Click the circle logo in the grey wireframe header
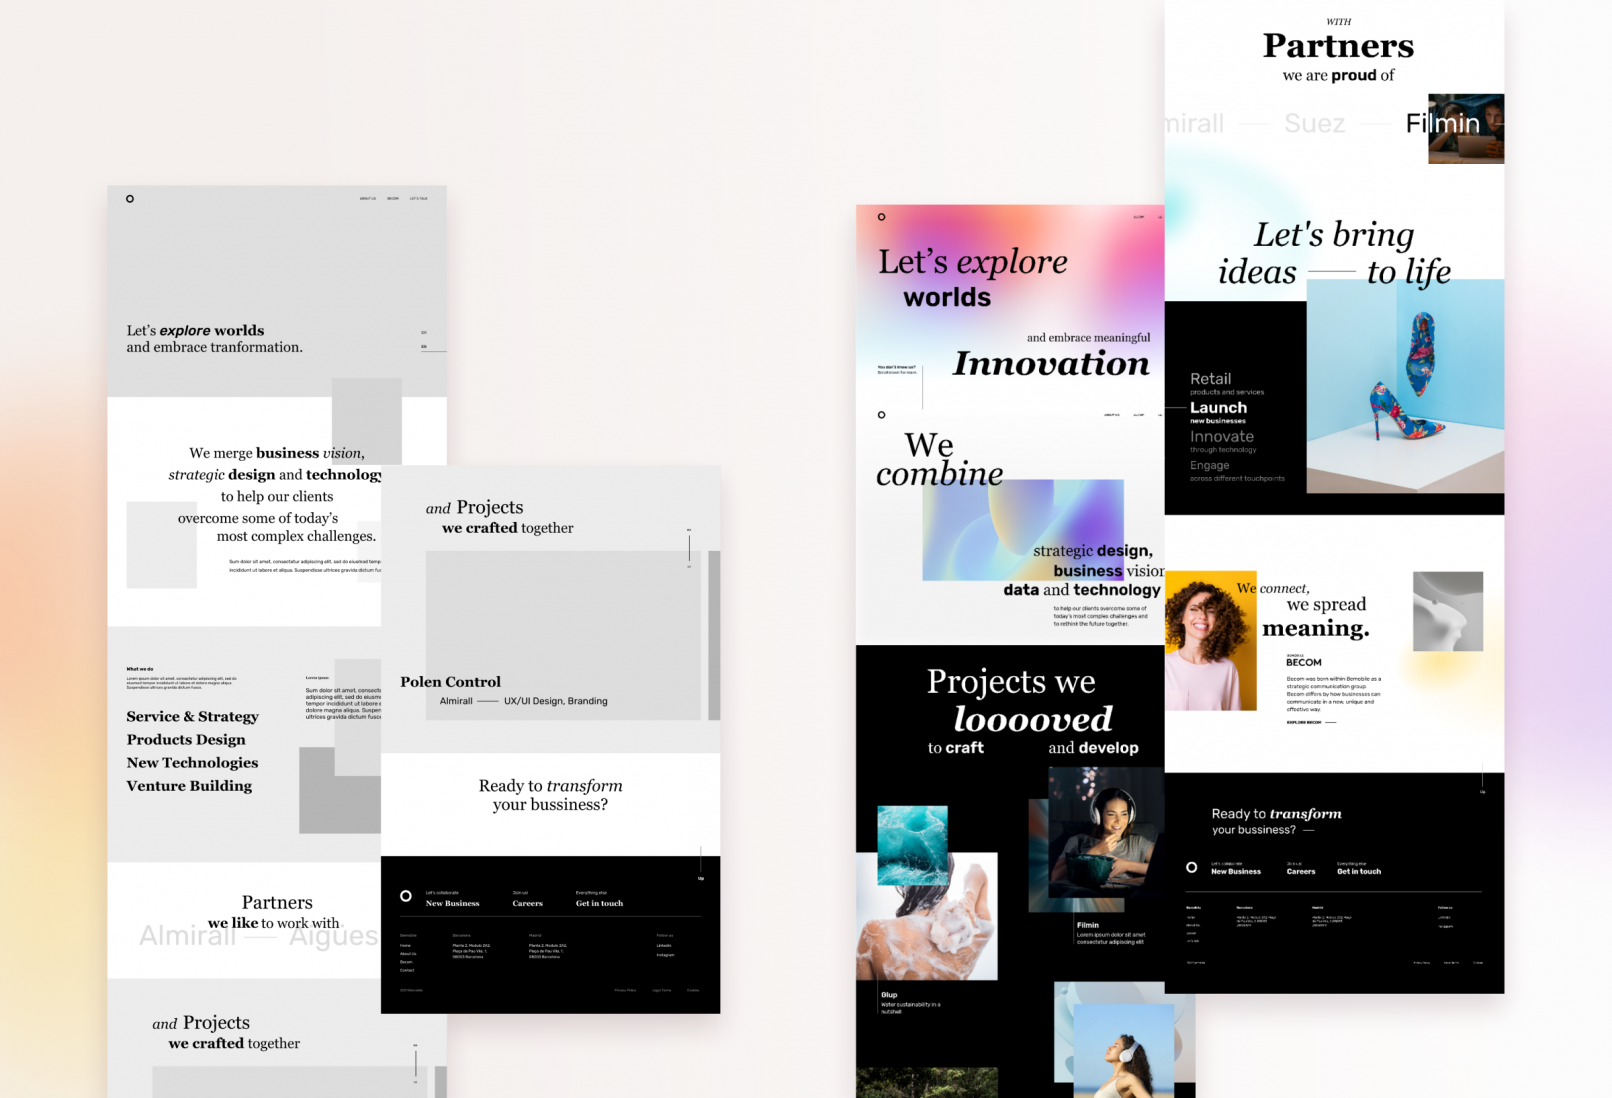This screenshot has width=1612, height=1098. [x=130, y=199]
